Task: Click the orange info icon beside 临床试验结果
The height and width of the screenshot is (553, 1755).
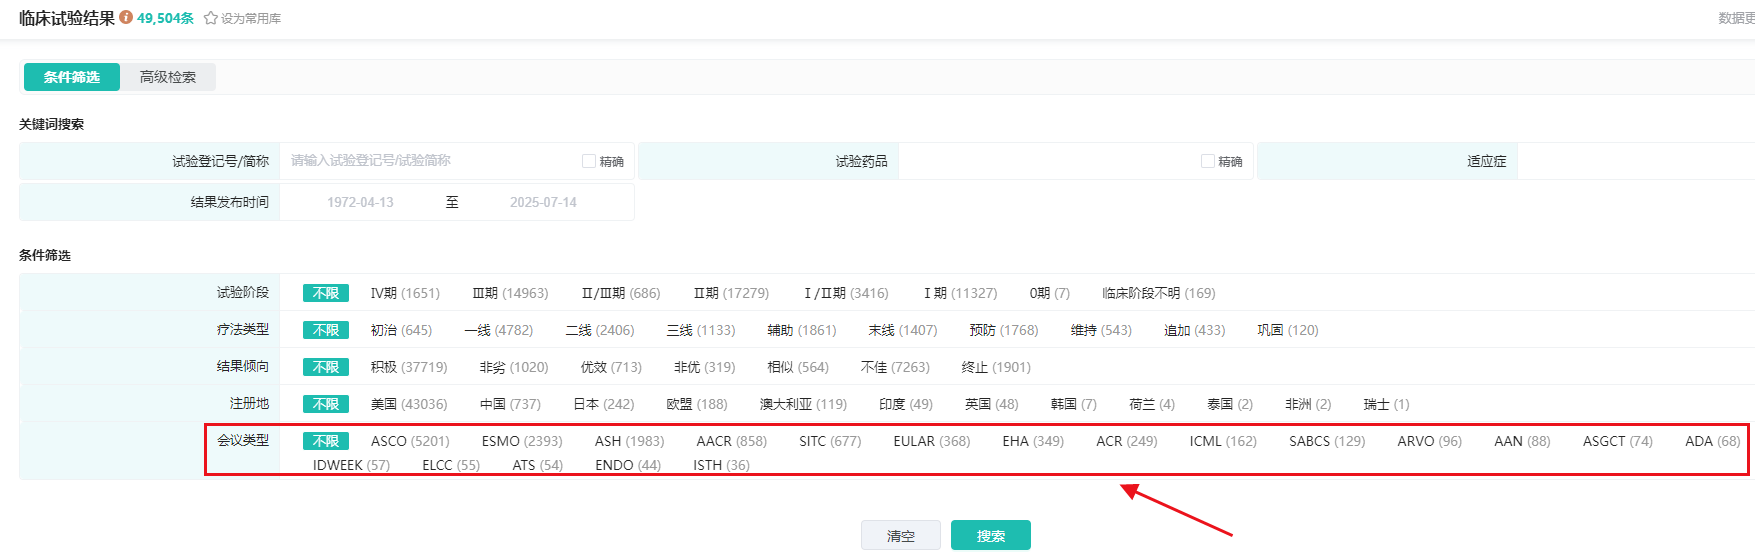Action: [126, 17]
